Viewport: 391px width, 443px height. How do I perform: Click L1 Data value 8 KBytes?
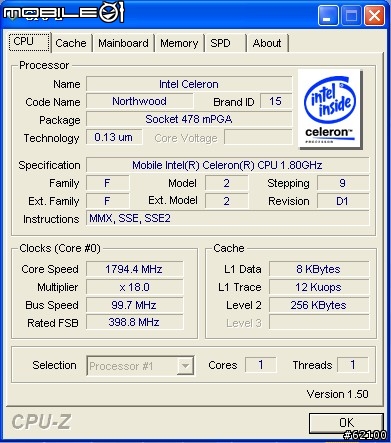pyautogui.click(x=319, y=269)
